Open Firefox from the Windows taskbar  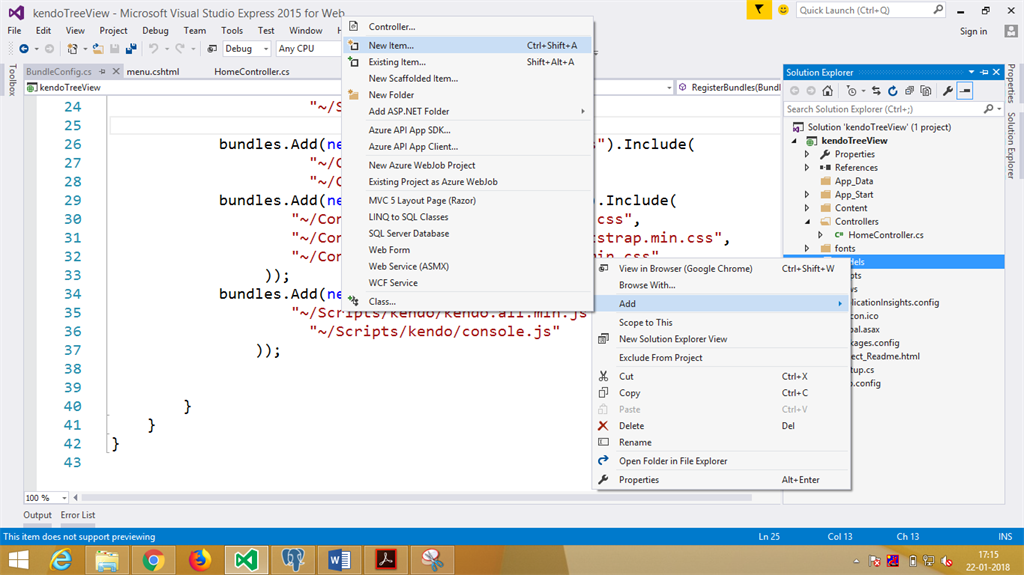pos(200,558)
